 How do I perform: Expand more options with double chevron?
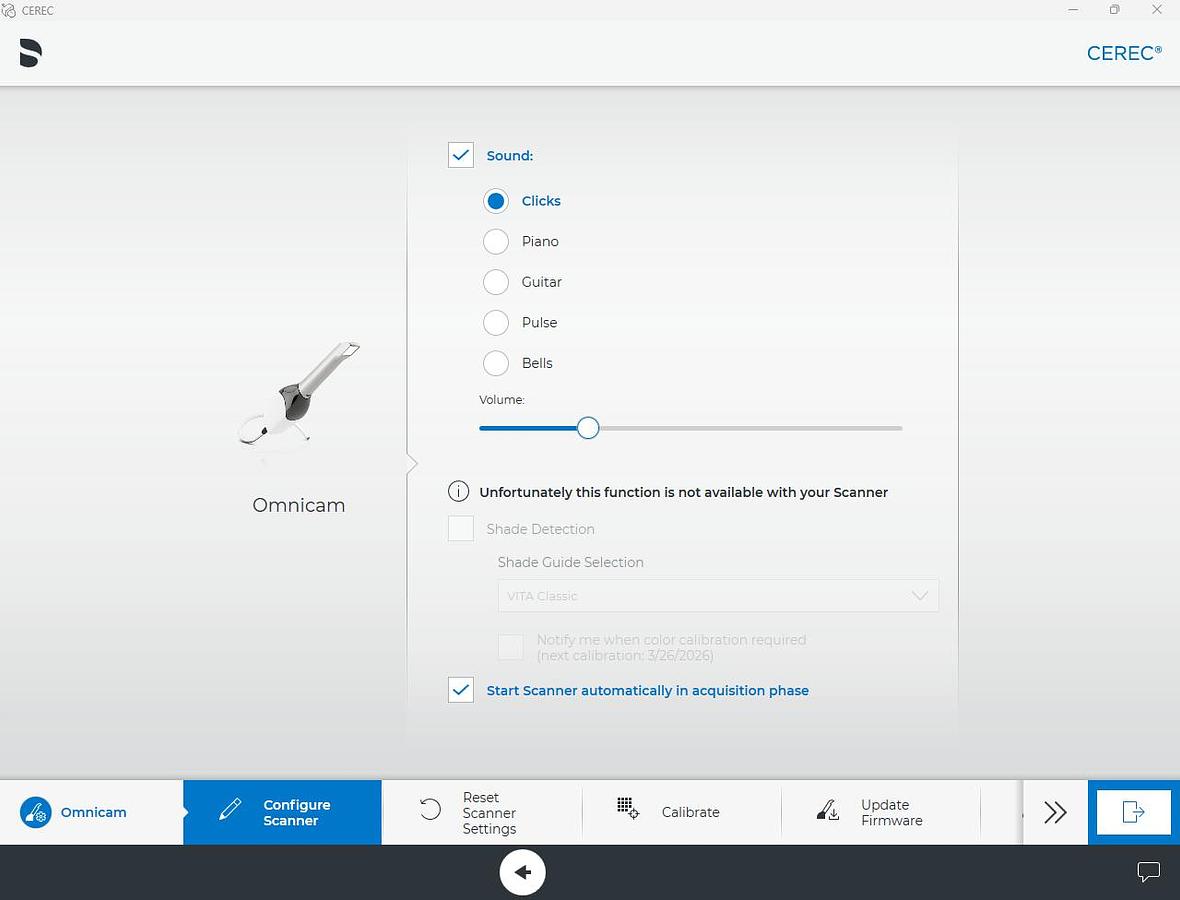1055,812
